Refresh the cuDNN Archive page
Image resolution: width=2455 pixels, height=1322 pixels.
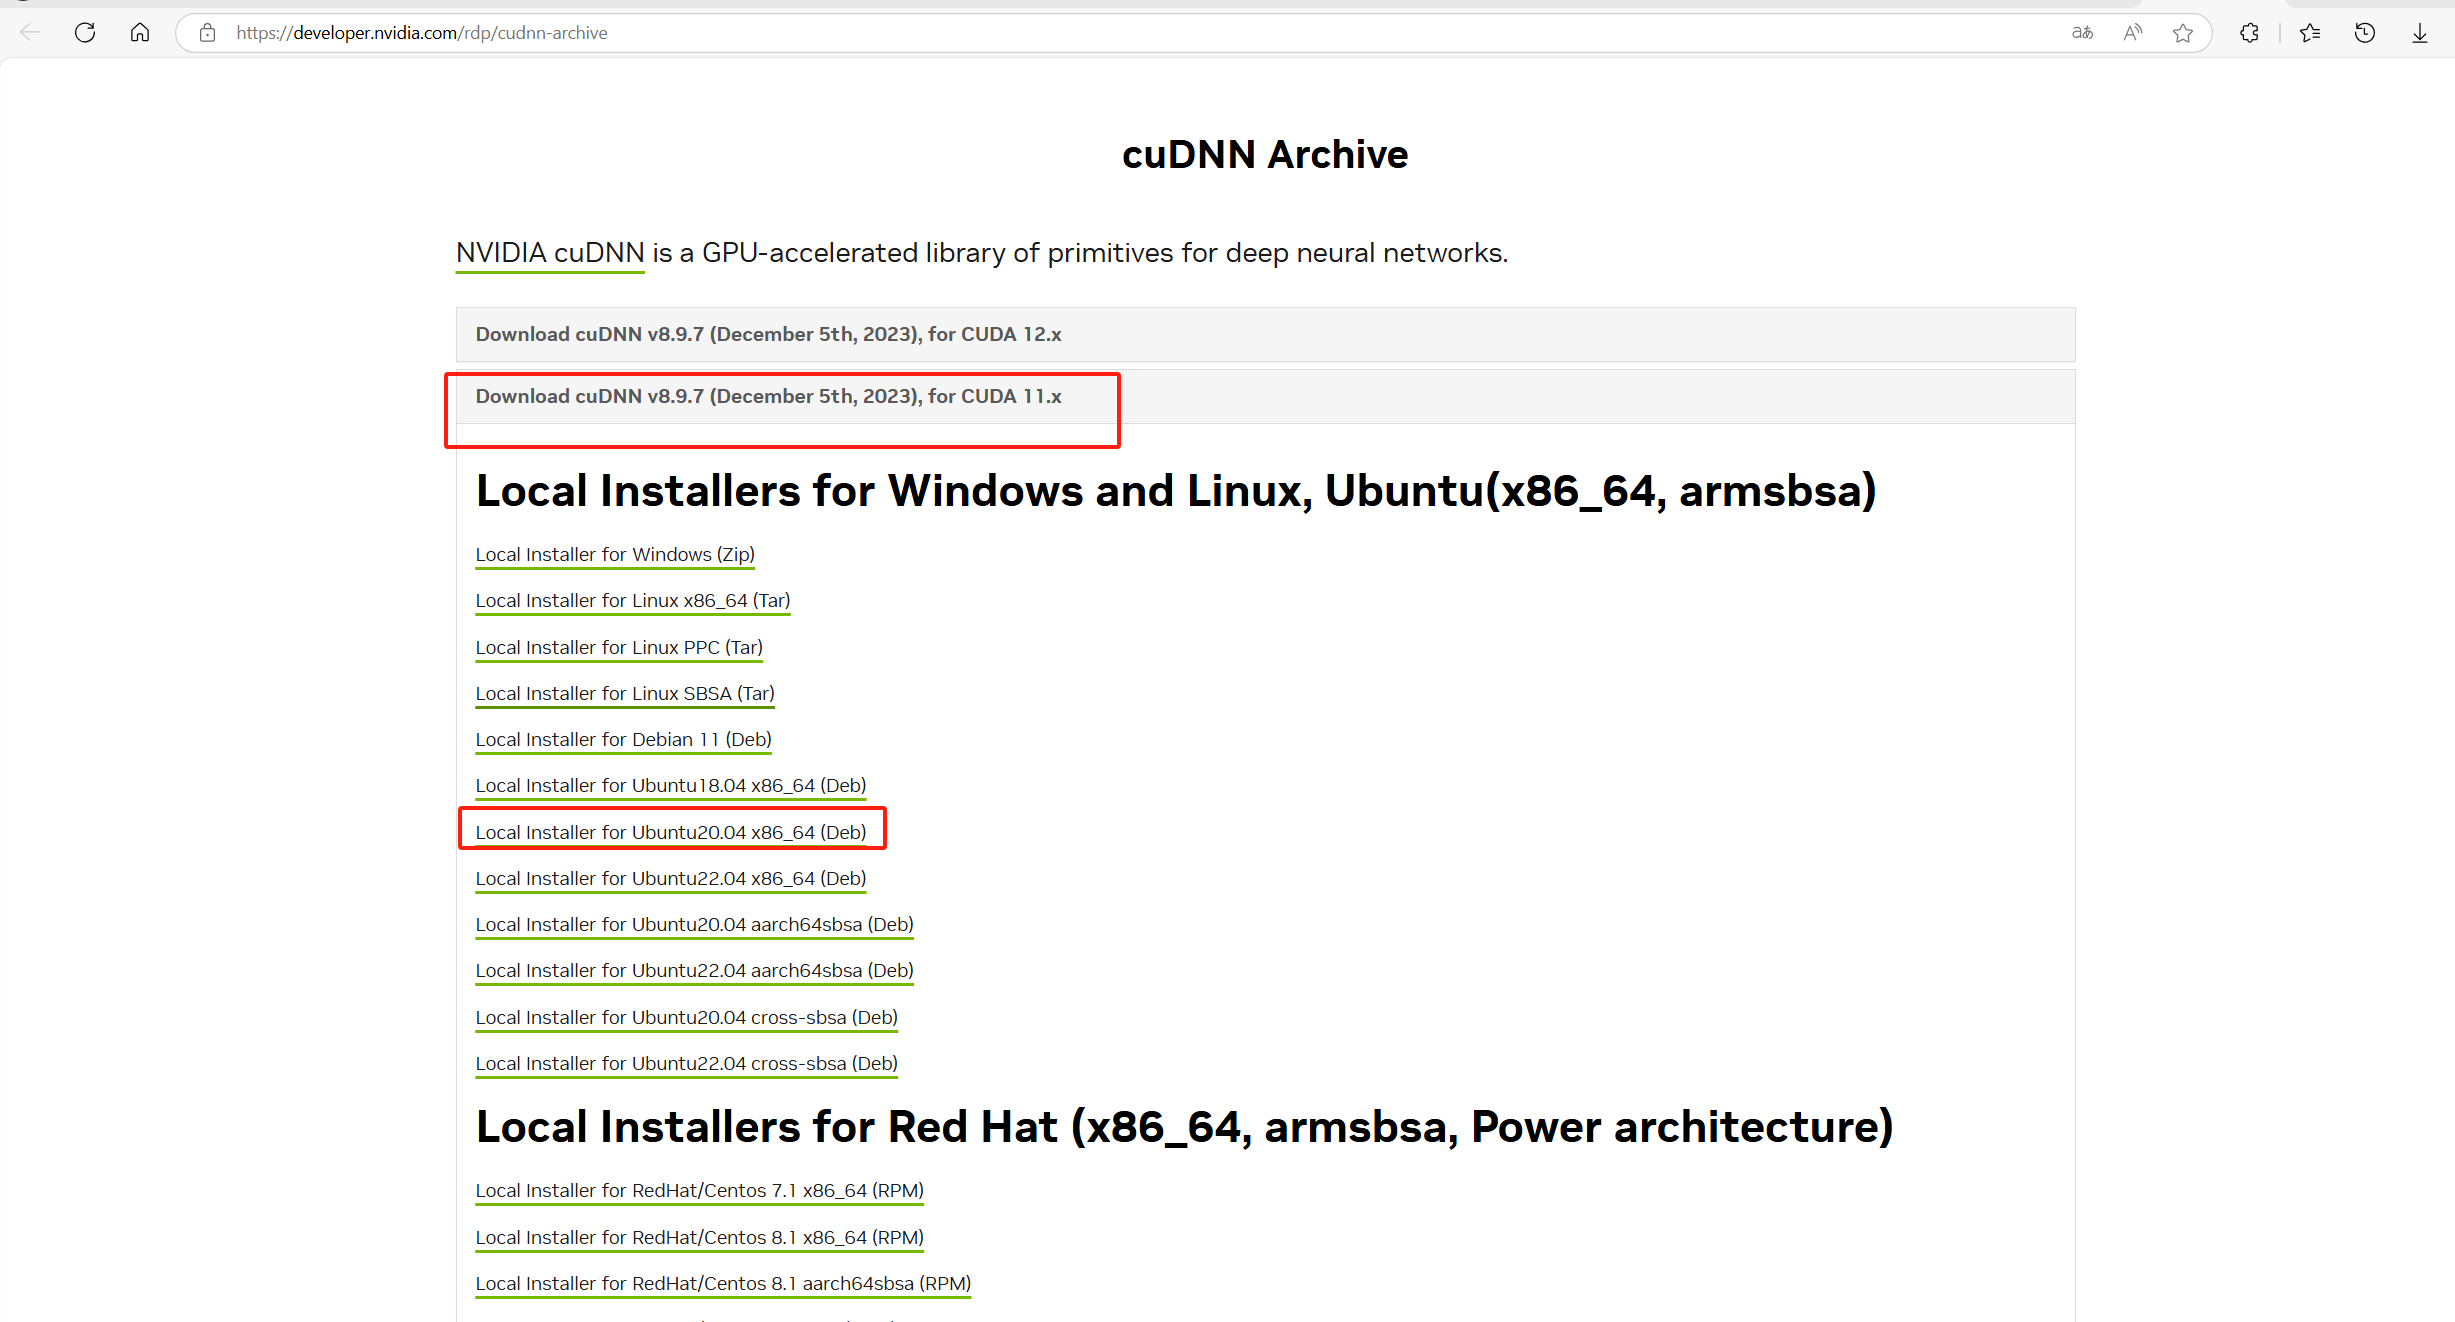pos(85,32)
